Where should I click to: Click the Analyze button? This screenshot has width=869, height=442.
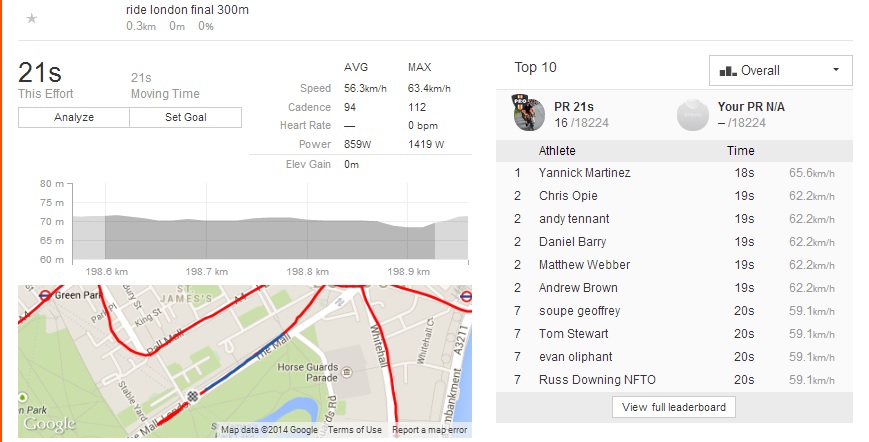(74, 117)
